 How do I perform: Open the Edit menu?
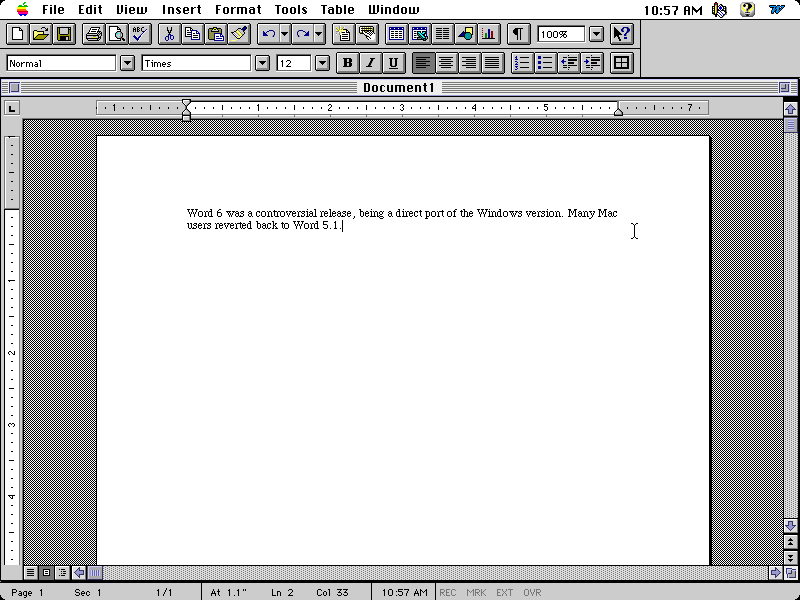90,9
